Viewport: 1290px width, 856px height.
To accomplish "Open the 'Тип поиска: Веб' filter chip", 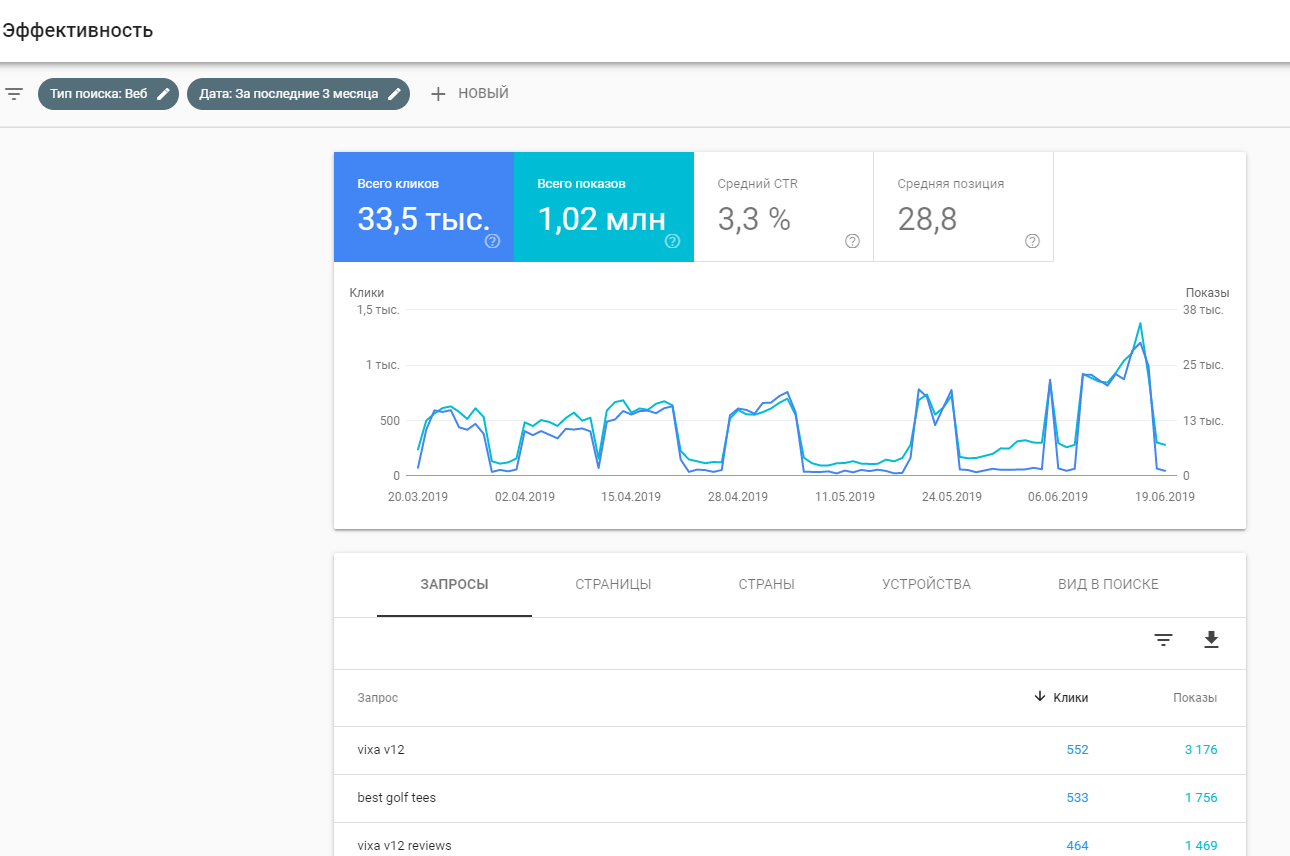I will click(x=108, y=94).
